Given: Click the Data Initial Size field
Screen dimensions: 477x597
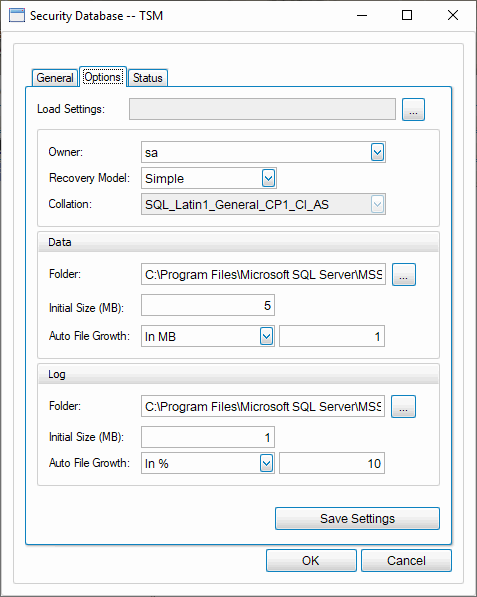Looking at the screenshot, I should (x=208, y=305).
